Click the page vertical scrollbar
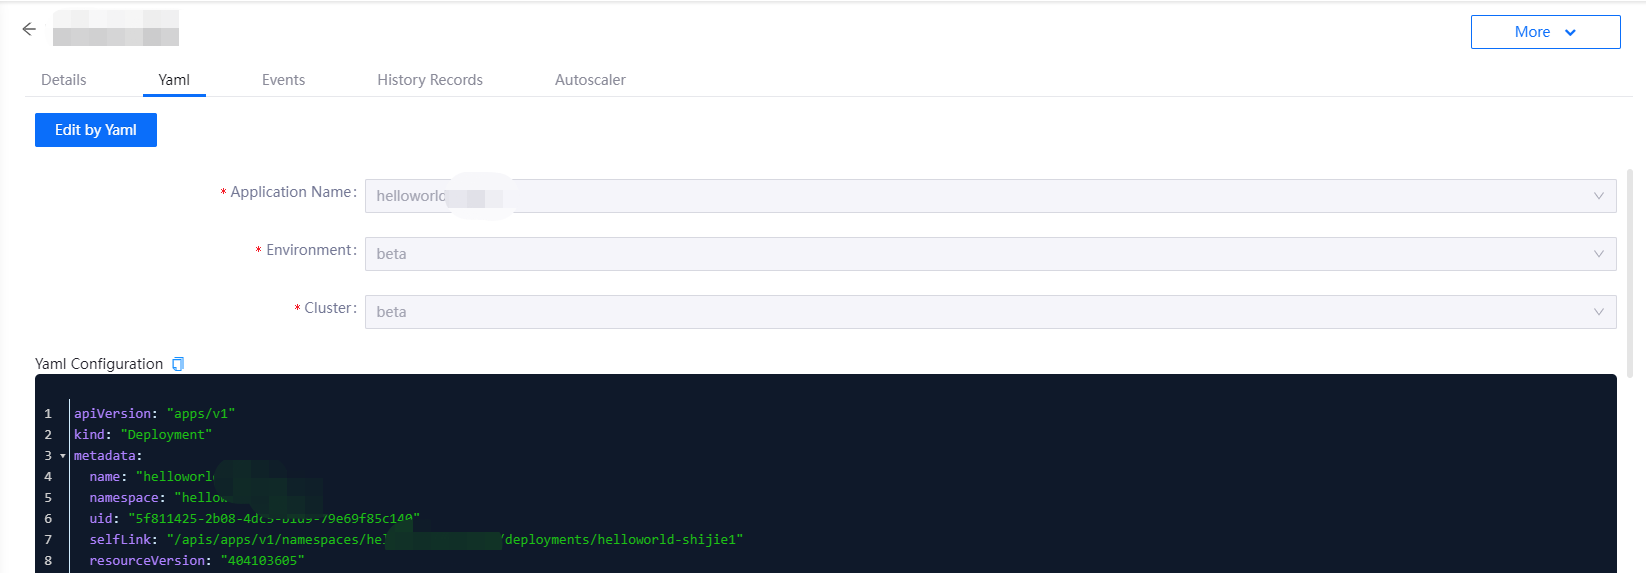Image resolution: width=1646 pixels, height=573 pixels. click(1630, 272)
